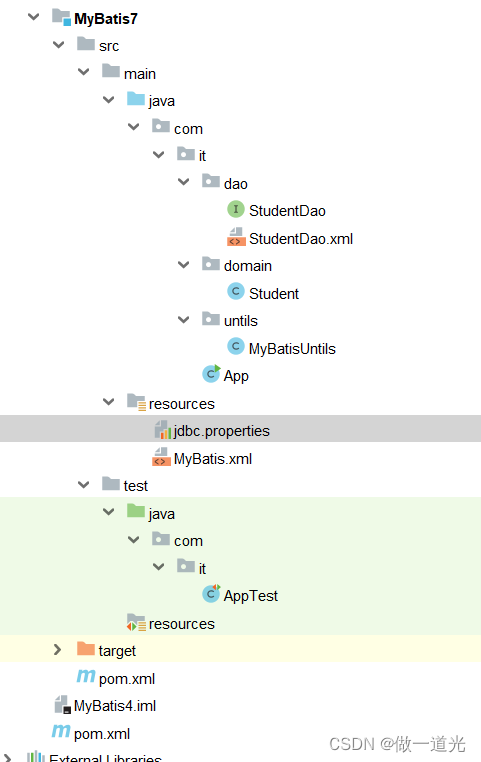Image resolution: width=481 pixels, height=762 pixels.
Task: Expand the External Libraries node
Action: tap(8, 757)
